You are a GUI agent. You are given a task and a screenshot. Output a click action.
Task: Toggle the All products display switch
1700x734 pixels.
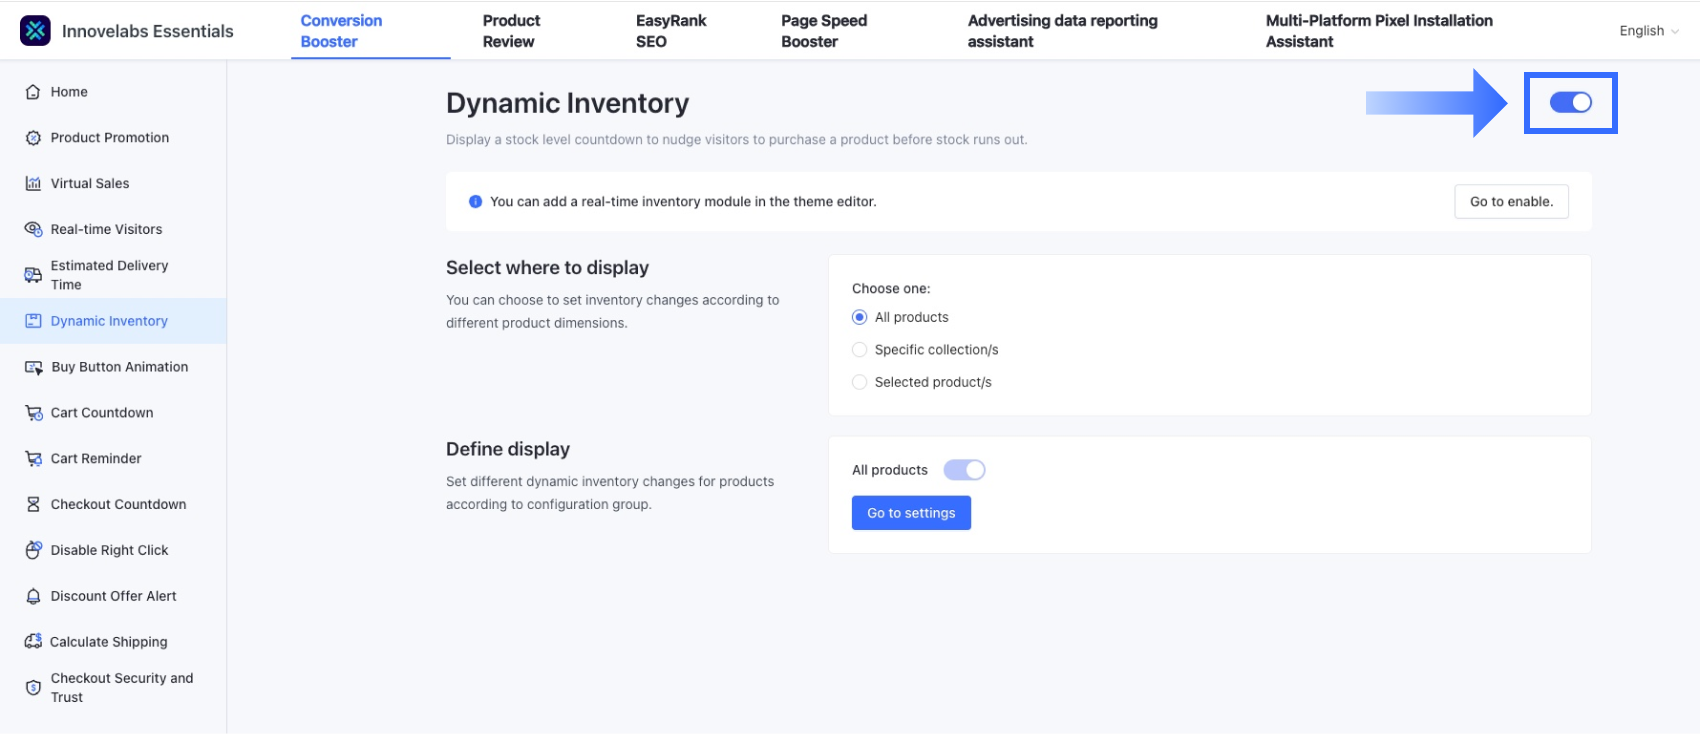964,470
